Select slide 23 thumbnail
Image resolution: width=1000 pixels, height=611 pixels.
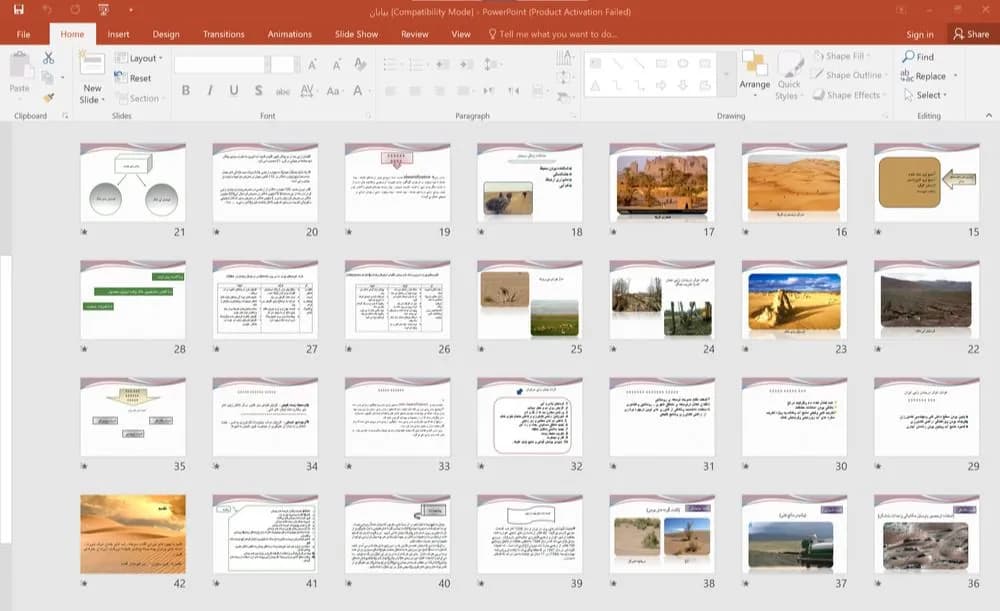(x=794, y=299)
